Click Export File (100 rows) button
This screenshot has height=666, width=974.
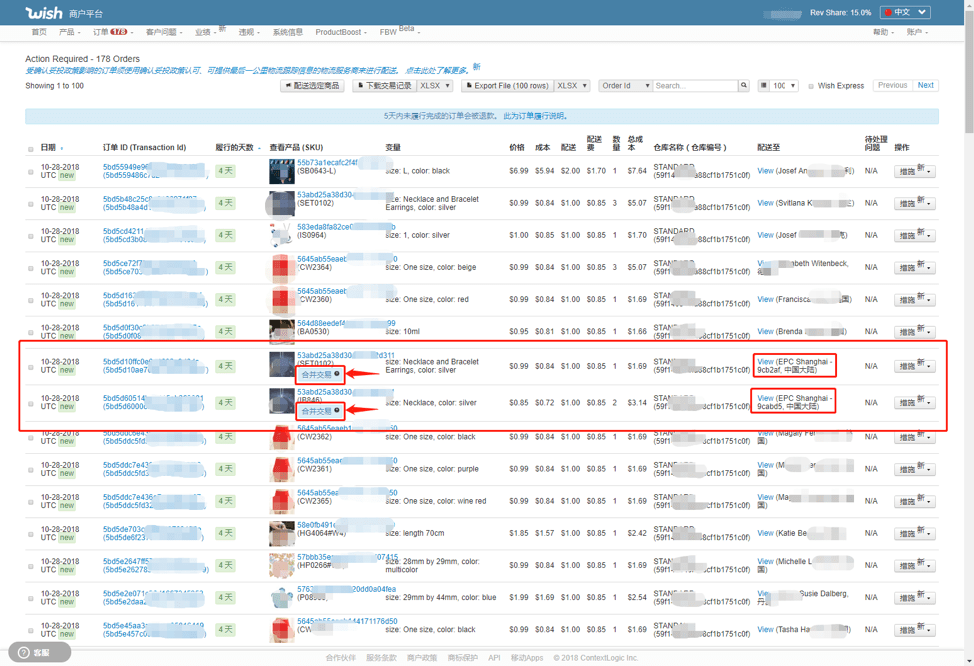point(507,86)
